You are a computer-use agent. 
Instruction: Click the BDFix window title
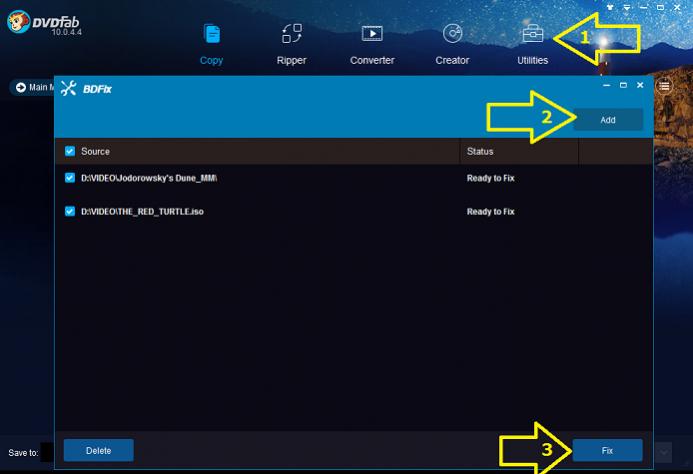pyautogui.click(x=97, y=89)
